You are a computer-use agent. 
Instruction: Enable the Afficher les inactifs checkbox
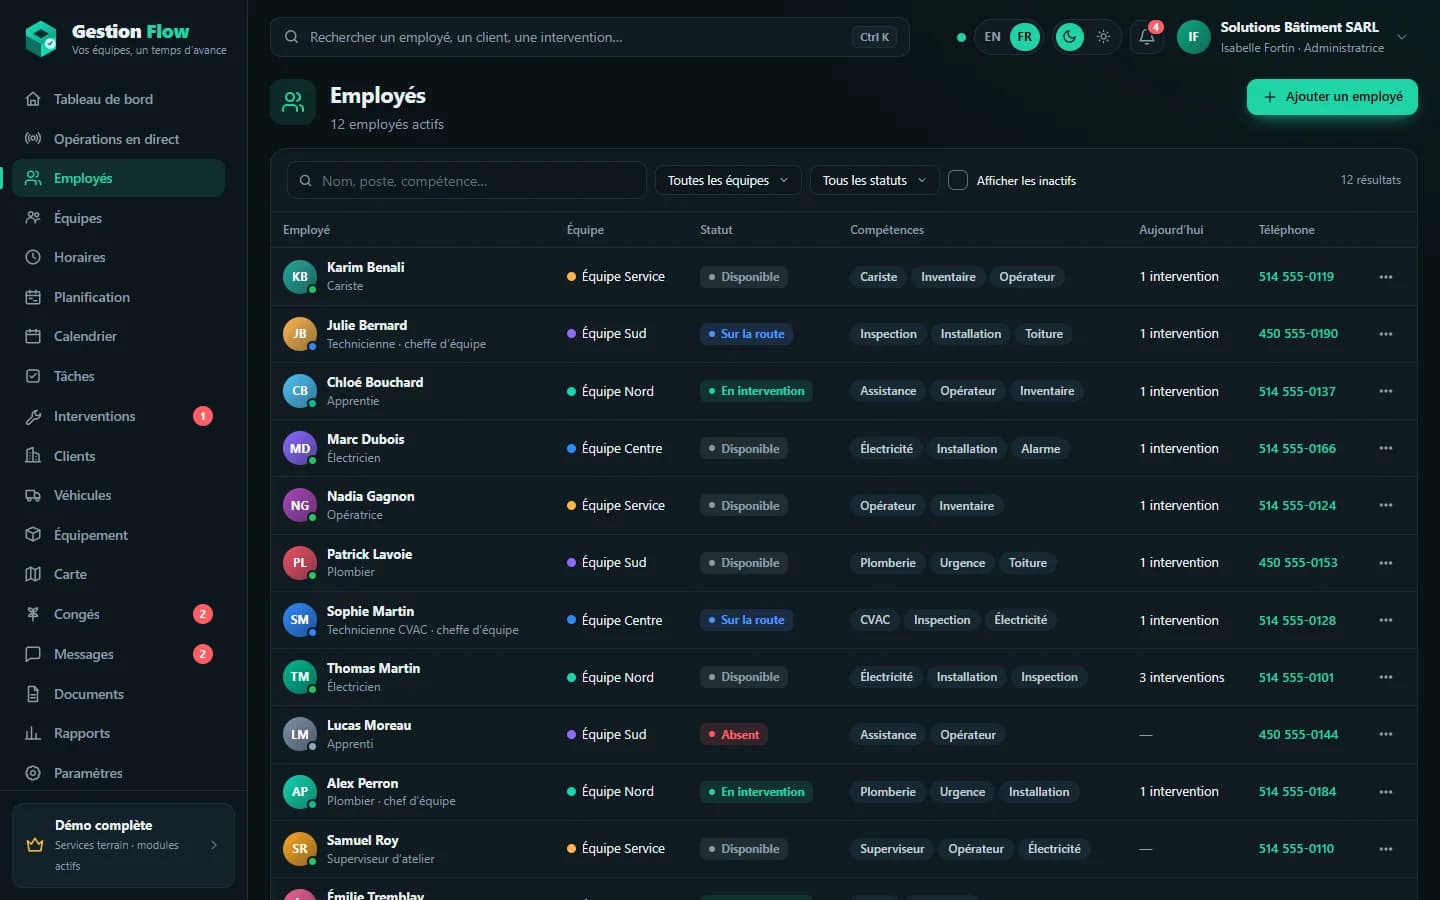click(958, 180)
